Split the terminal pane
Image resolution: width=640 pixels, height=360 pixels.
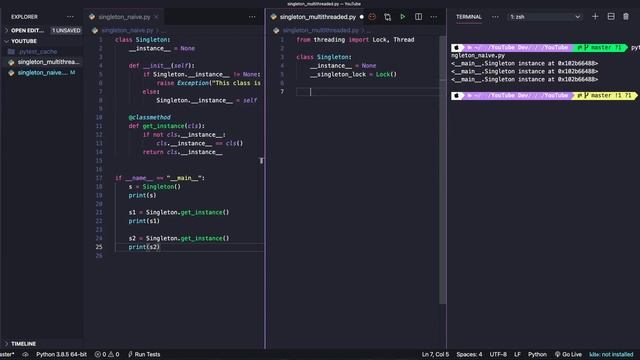click(611, 16)
